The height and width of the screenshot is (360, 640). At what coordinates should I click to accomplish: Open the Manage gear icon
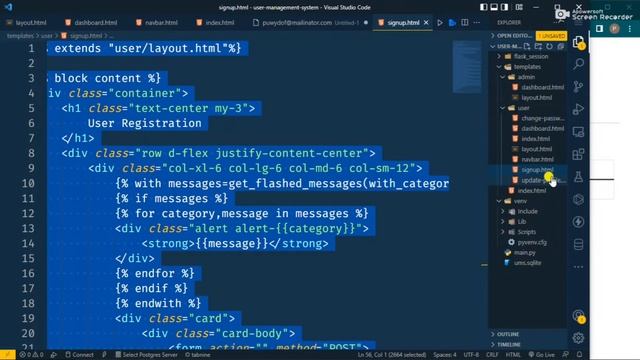(x=578, y=338)
